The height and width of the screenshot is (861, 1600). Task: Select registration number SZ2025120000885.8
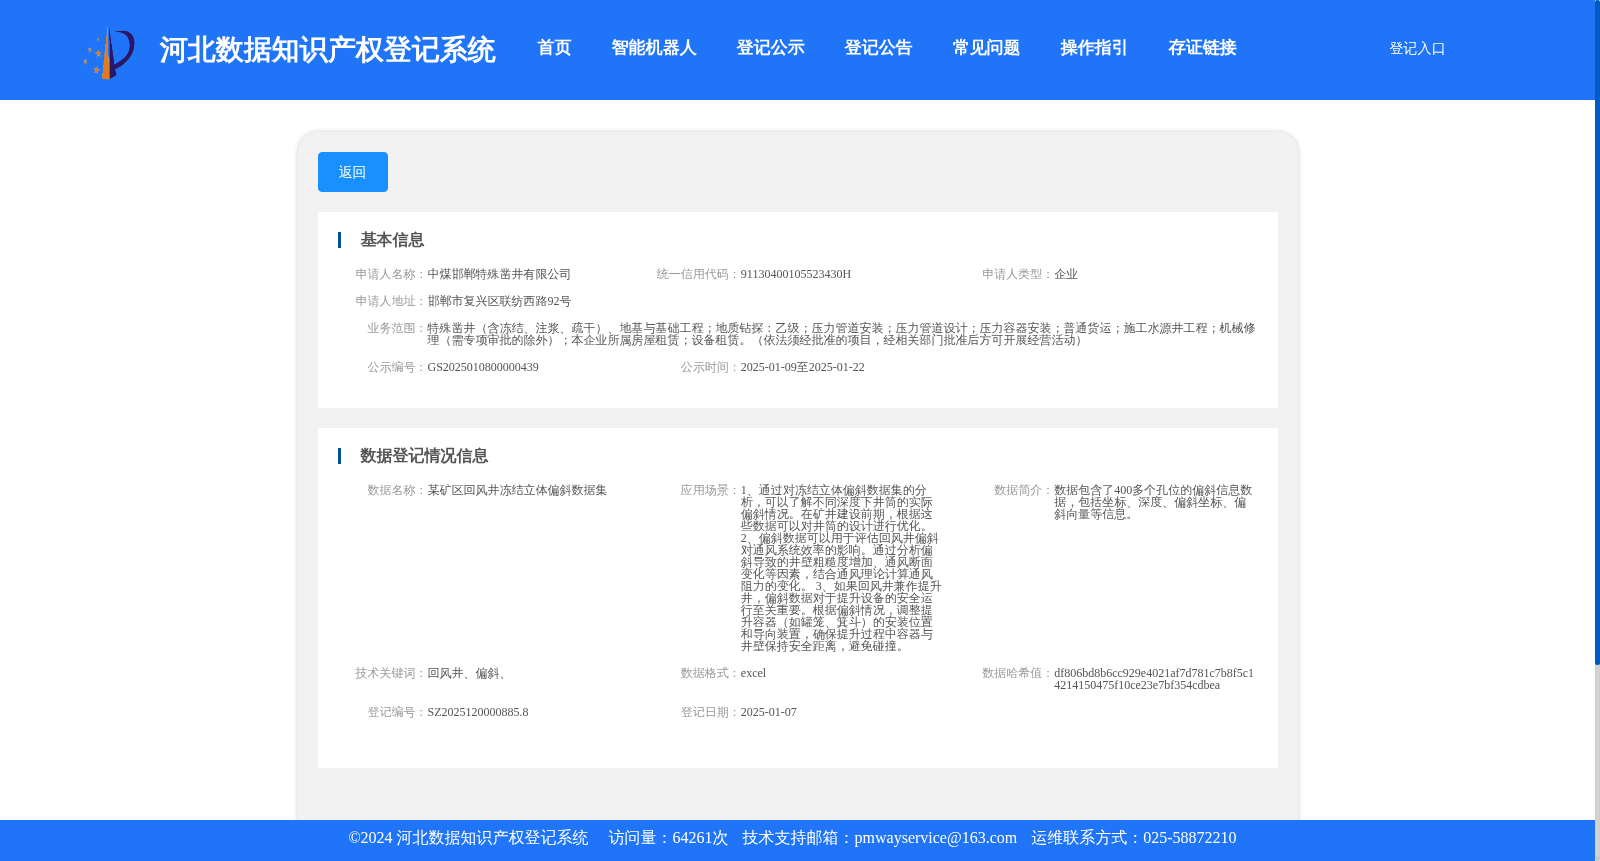478,712
